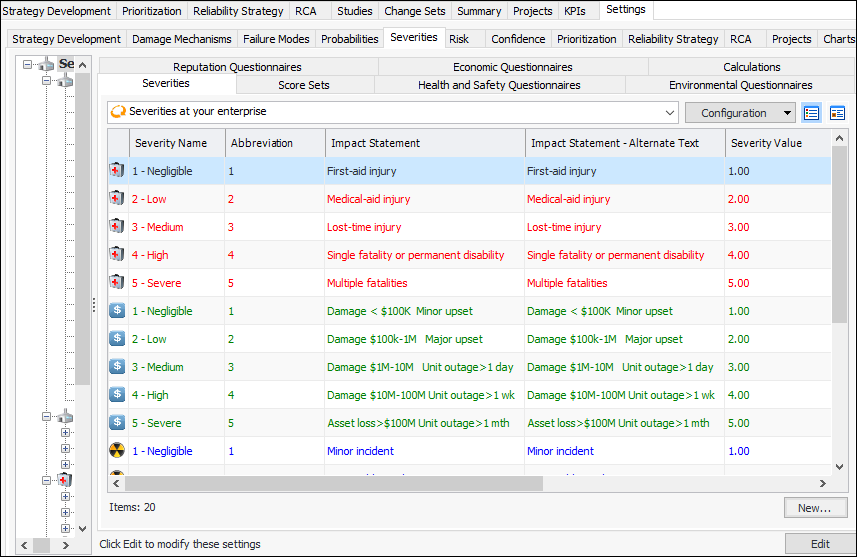Switch to list view icon

[x=812, y=113]
